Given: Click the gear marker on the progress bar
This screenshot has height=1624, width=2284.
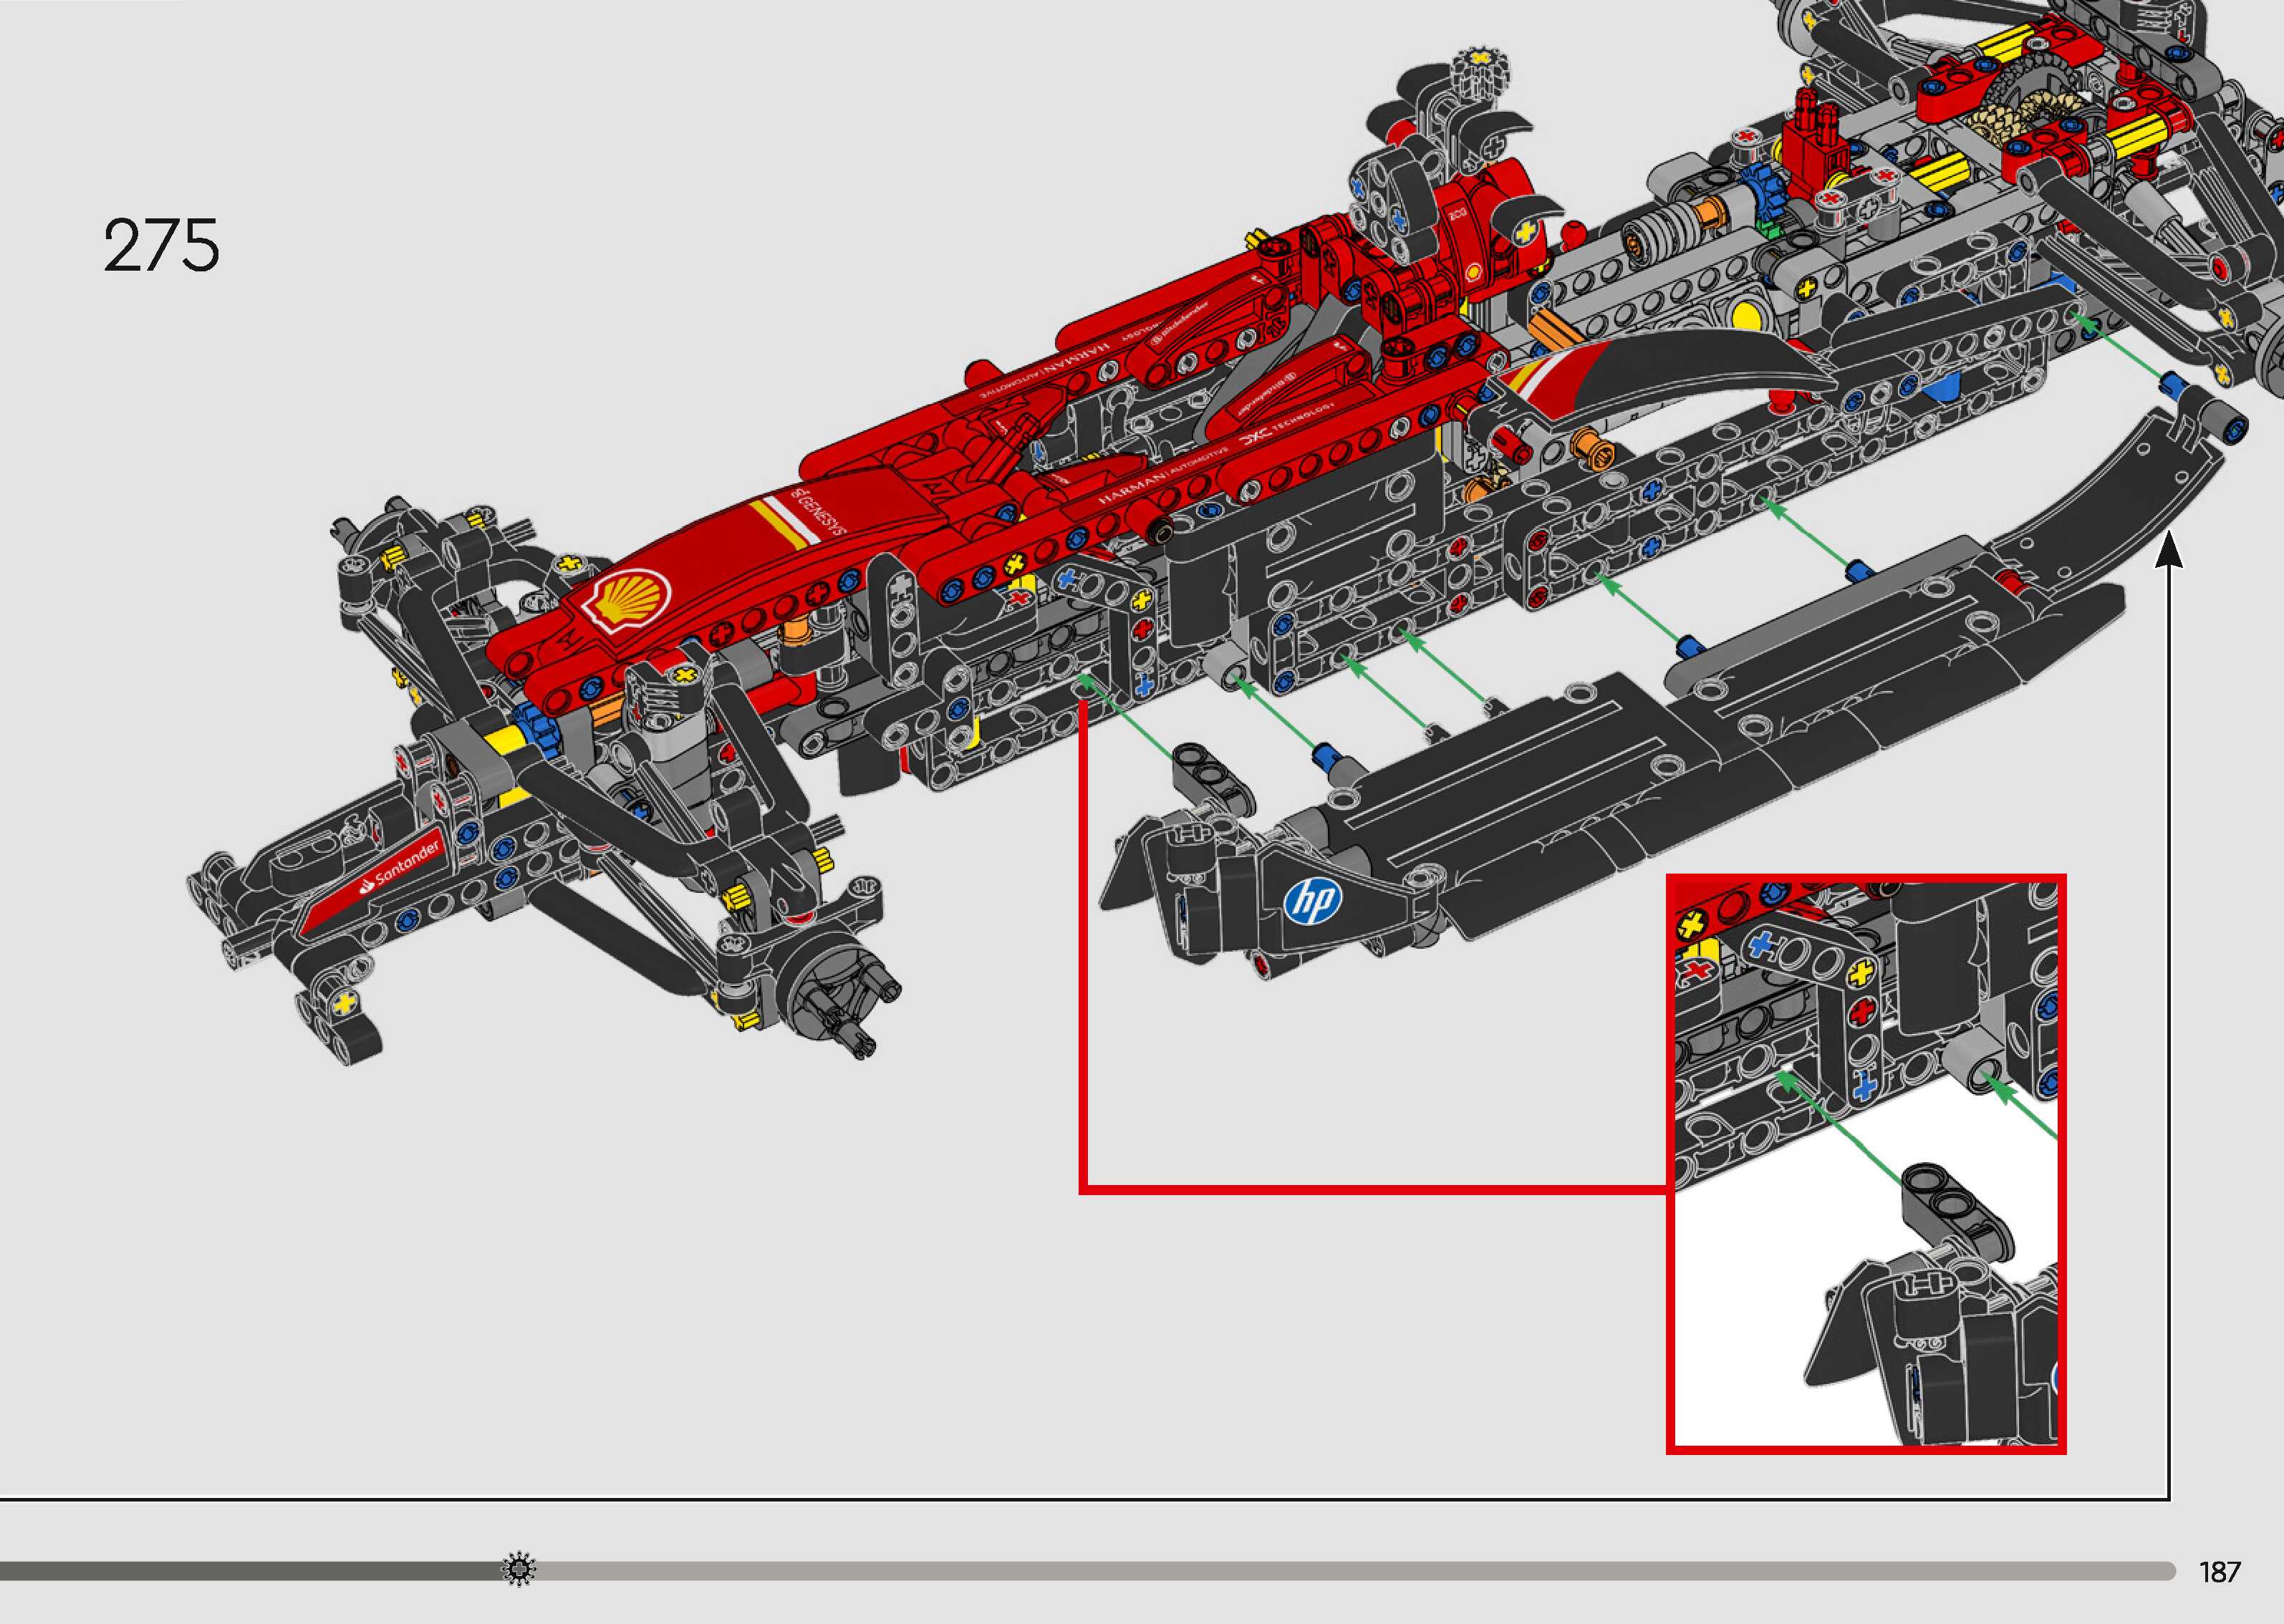Looking at the screenshot, I should [x=519, y=1569].
